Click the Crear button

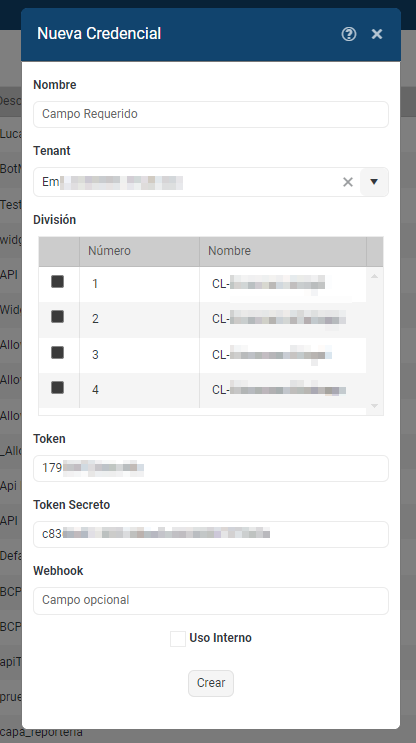(211, 683)
